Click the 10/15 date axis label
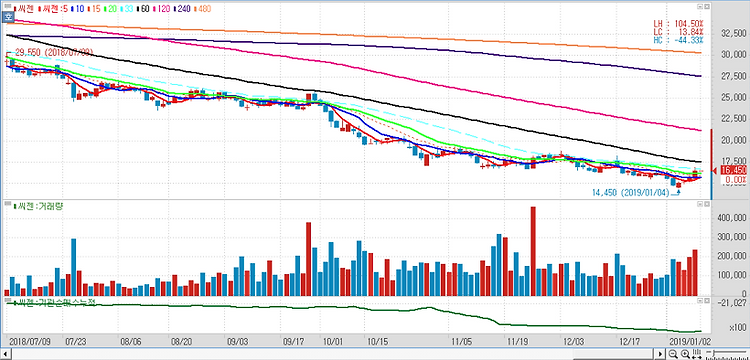Image resolution: width=750 pixels, height=360 pixels. tap(377, 342)
